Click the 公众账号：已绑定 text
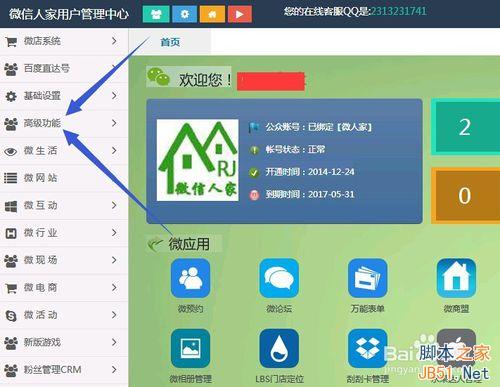This screenshot has width=500, height=387. [x=319, y=127]
